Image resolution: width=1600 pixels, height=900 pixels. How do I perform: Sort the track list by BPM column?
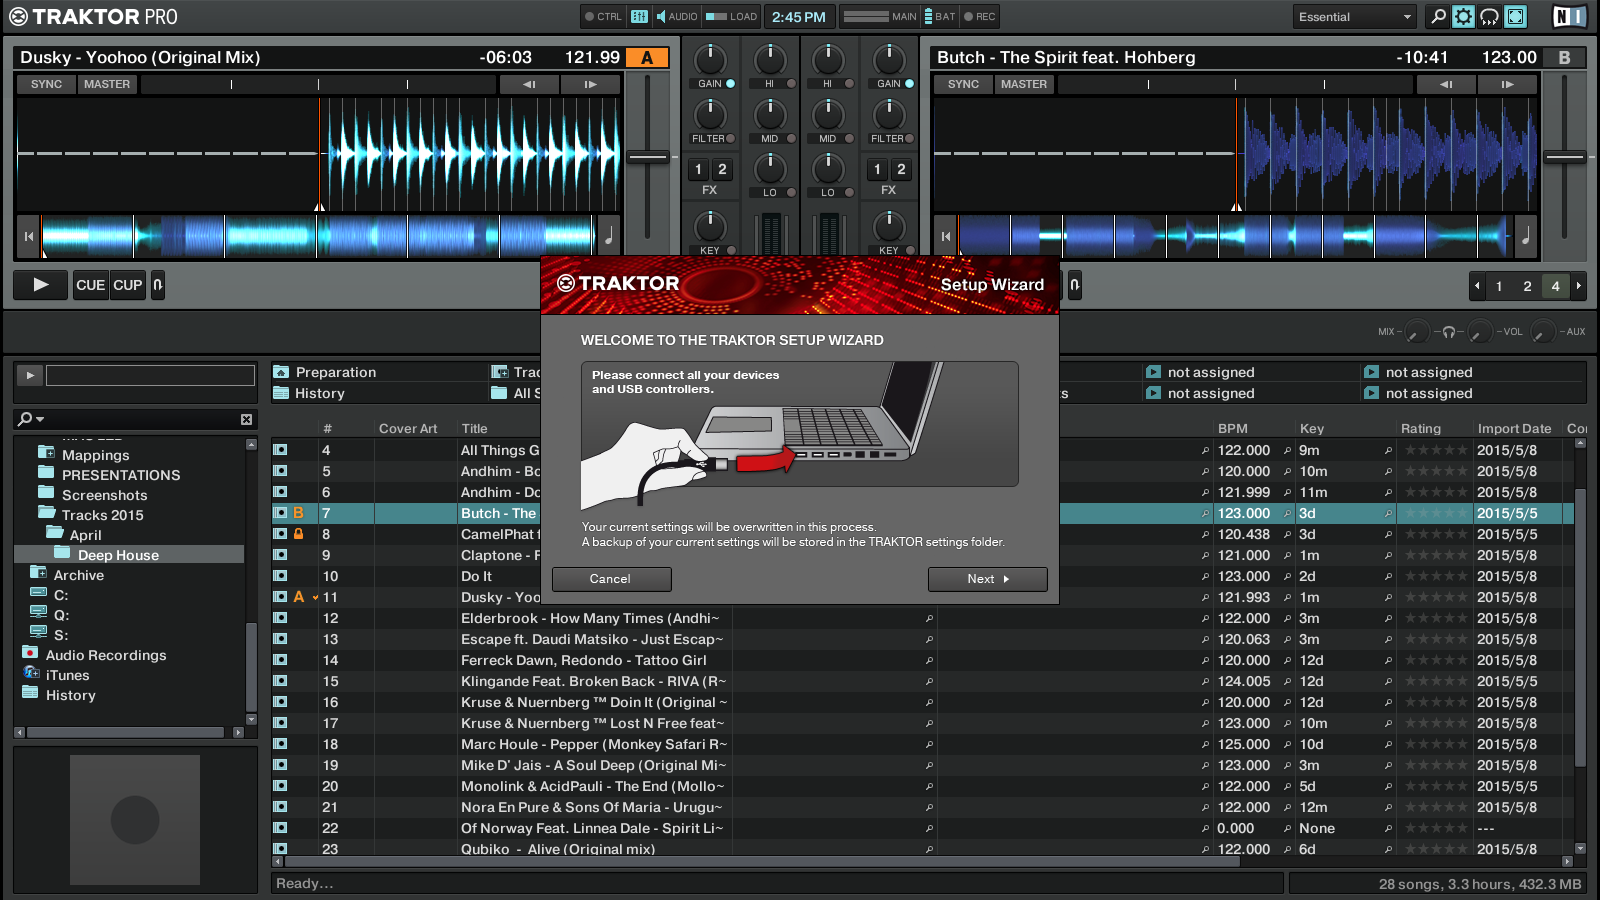(1232, 428)
